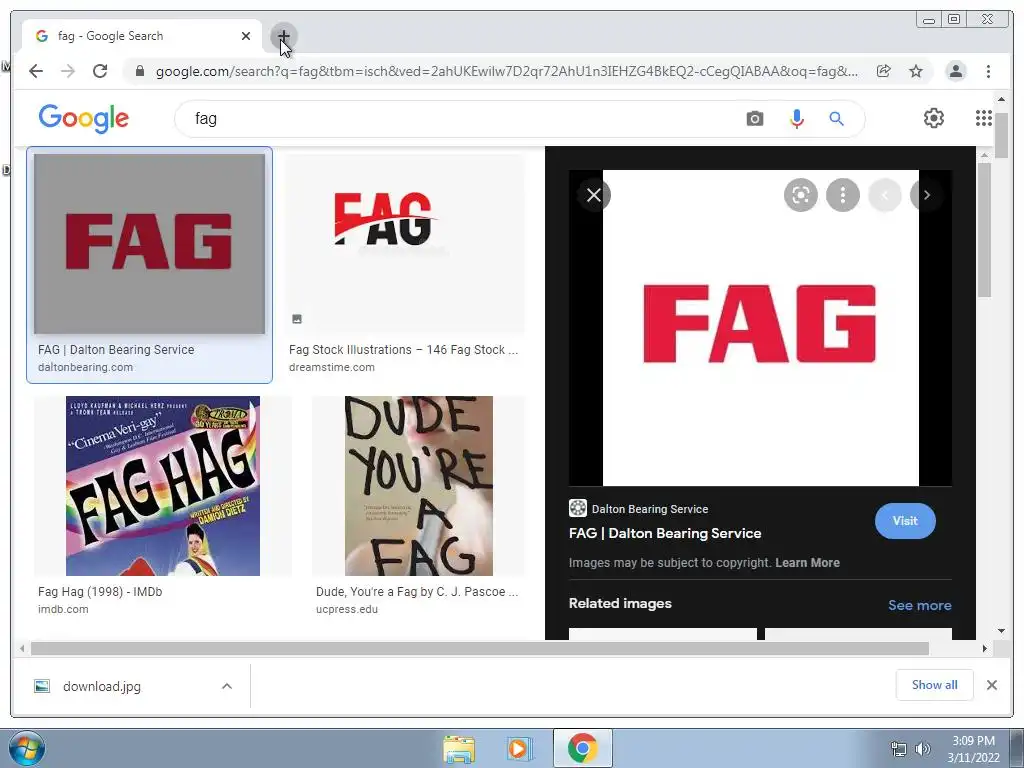Click the ucpress.edu source link
The height and width of the screenshot is (768, 1024).
[x=347, y=609]
